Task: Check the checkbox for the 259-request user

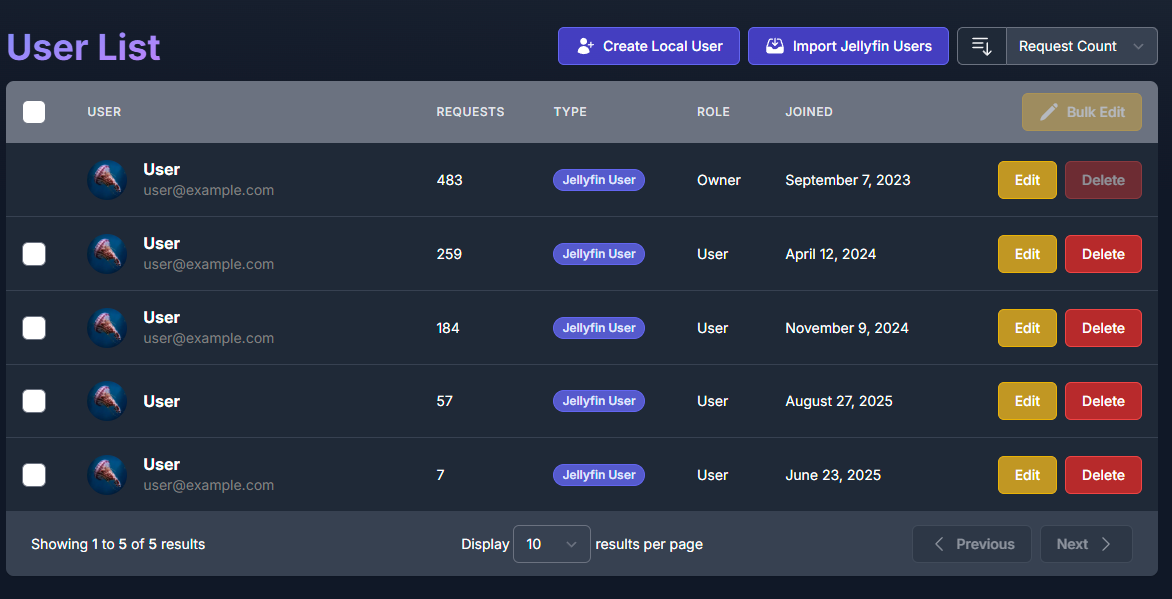Action: [33, 254]
